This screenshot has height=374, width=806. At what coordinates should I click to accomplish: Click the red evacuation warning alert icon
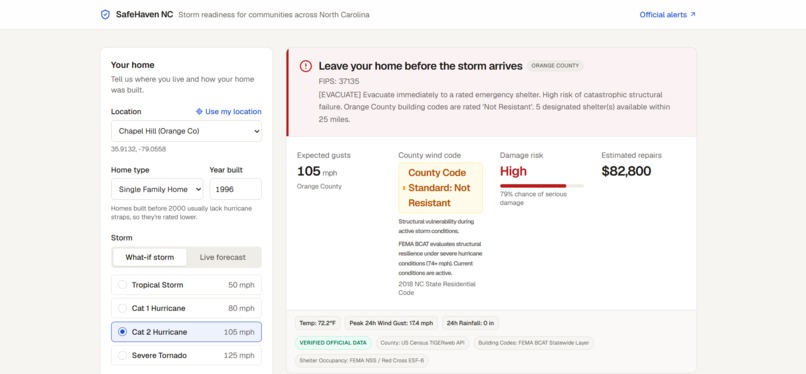pos(306,66)
